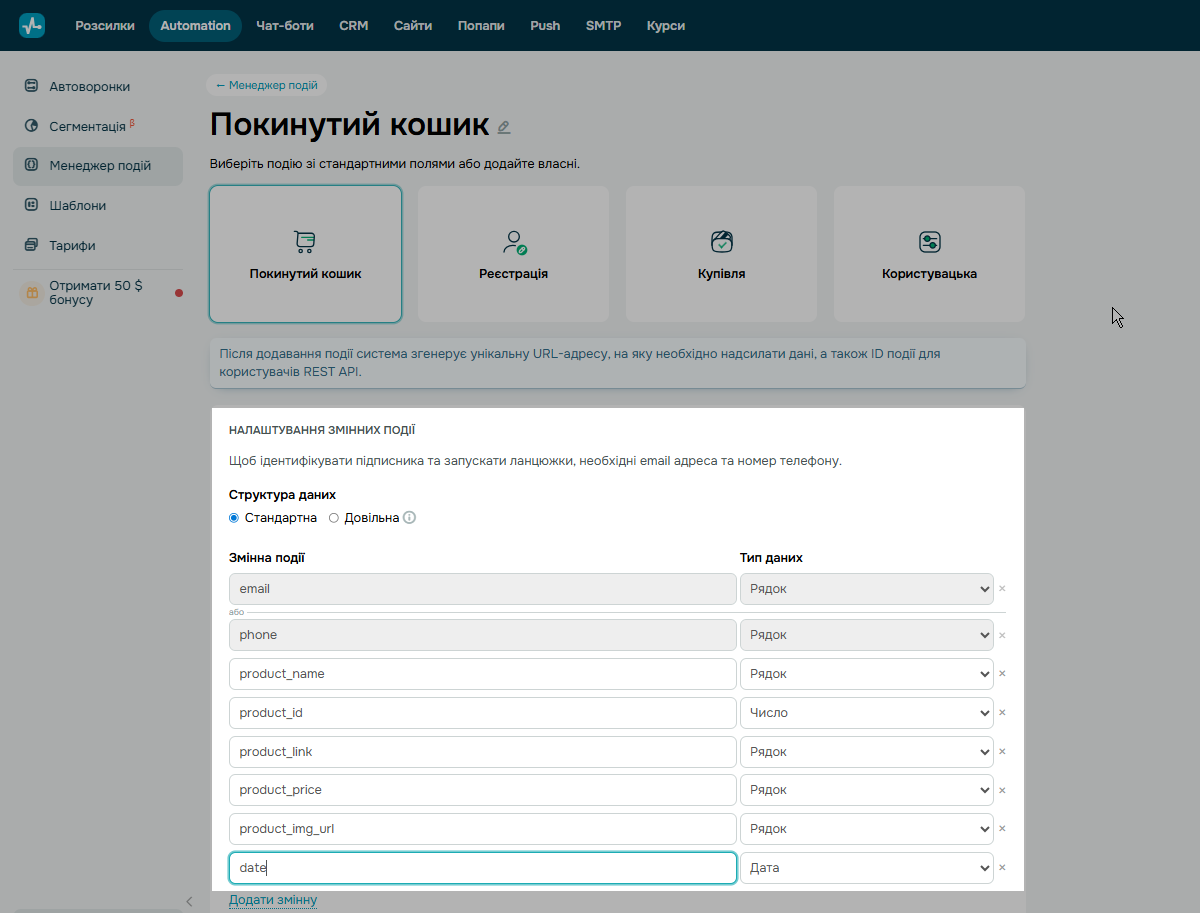
Task: Select the Покинутий кошик event card
Action: click(305, 254)
